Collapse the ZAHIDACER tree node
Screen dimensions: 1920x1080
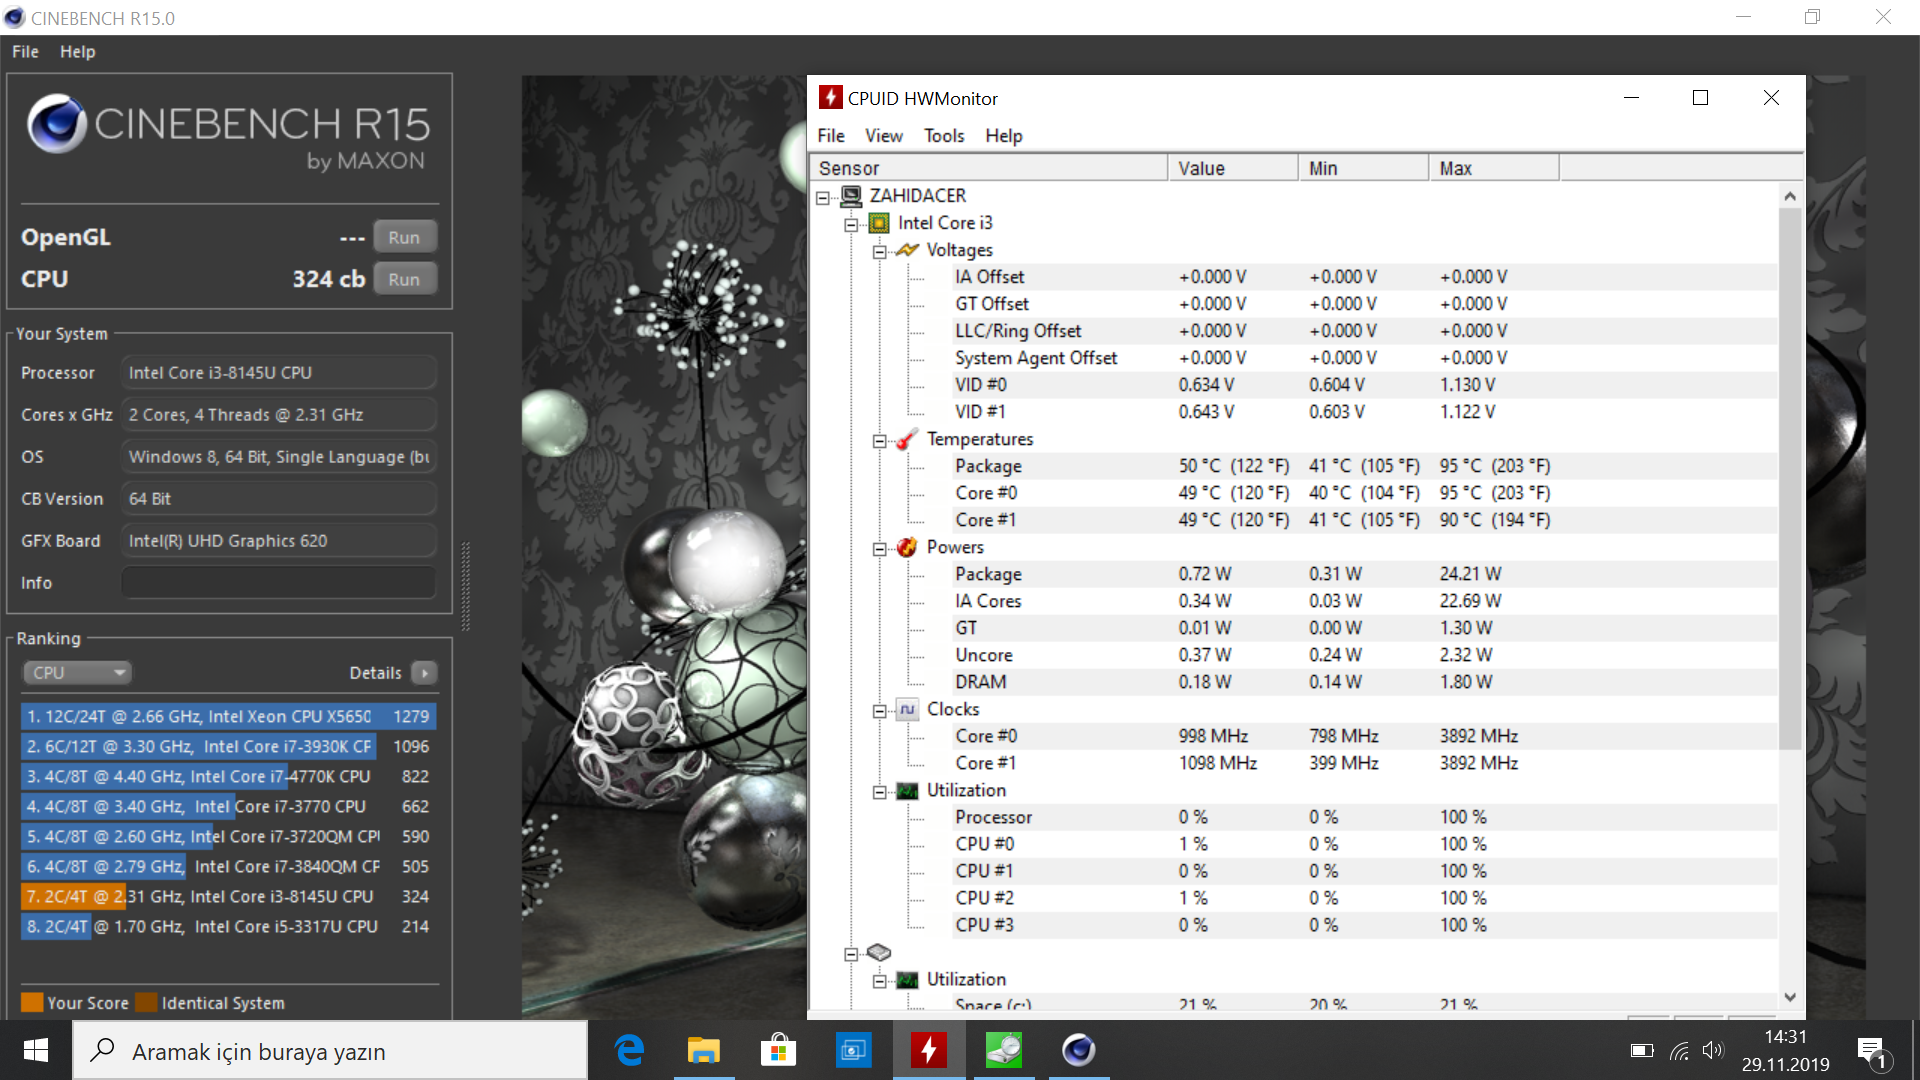[x=823, y=198]
